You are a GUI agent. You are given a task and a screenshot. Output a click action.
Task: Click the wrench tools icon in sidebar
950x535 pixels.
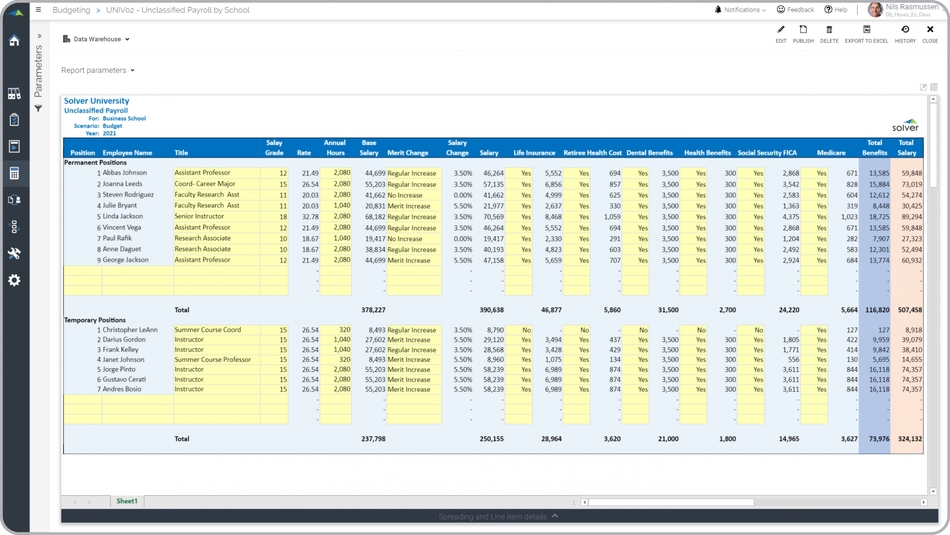click(14, 253)
